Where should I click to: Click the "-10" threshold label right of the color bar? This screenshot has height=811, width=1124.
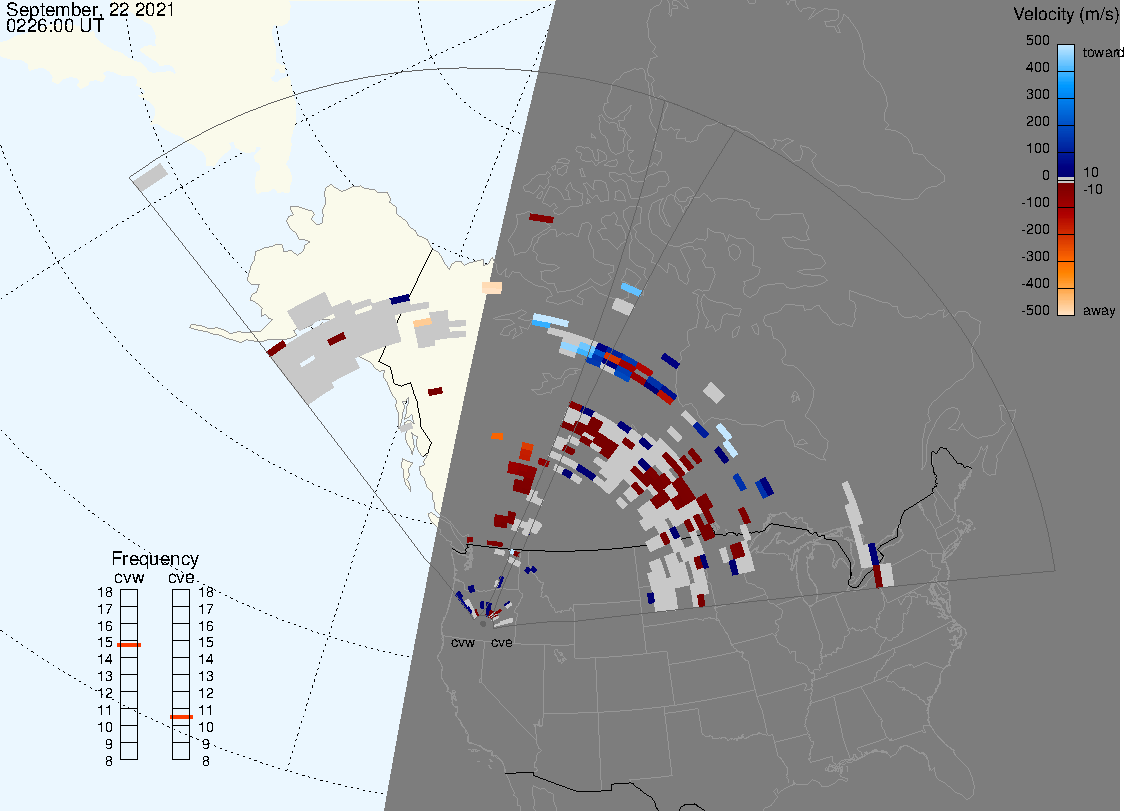(x=1092, y=189)
